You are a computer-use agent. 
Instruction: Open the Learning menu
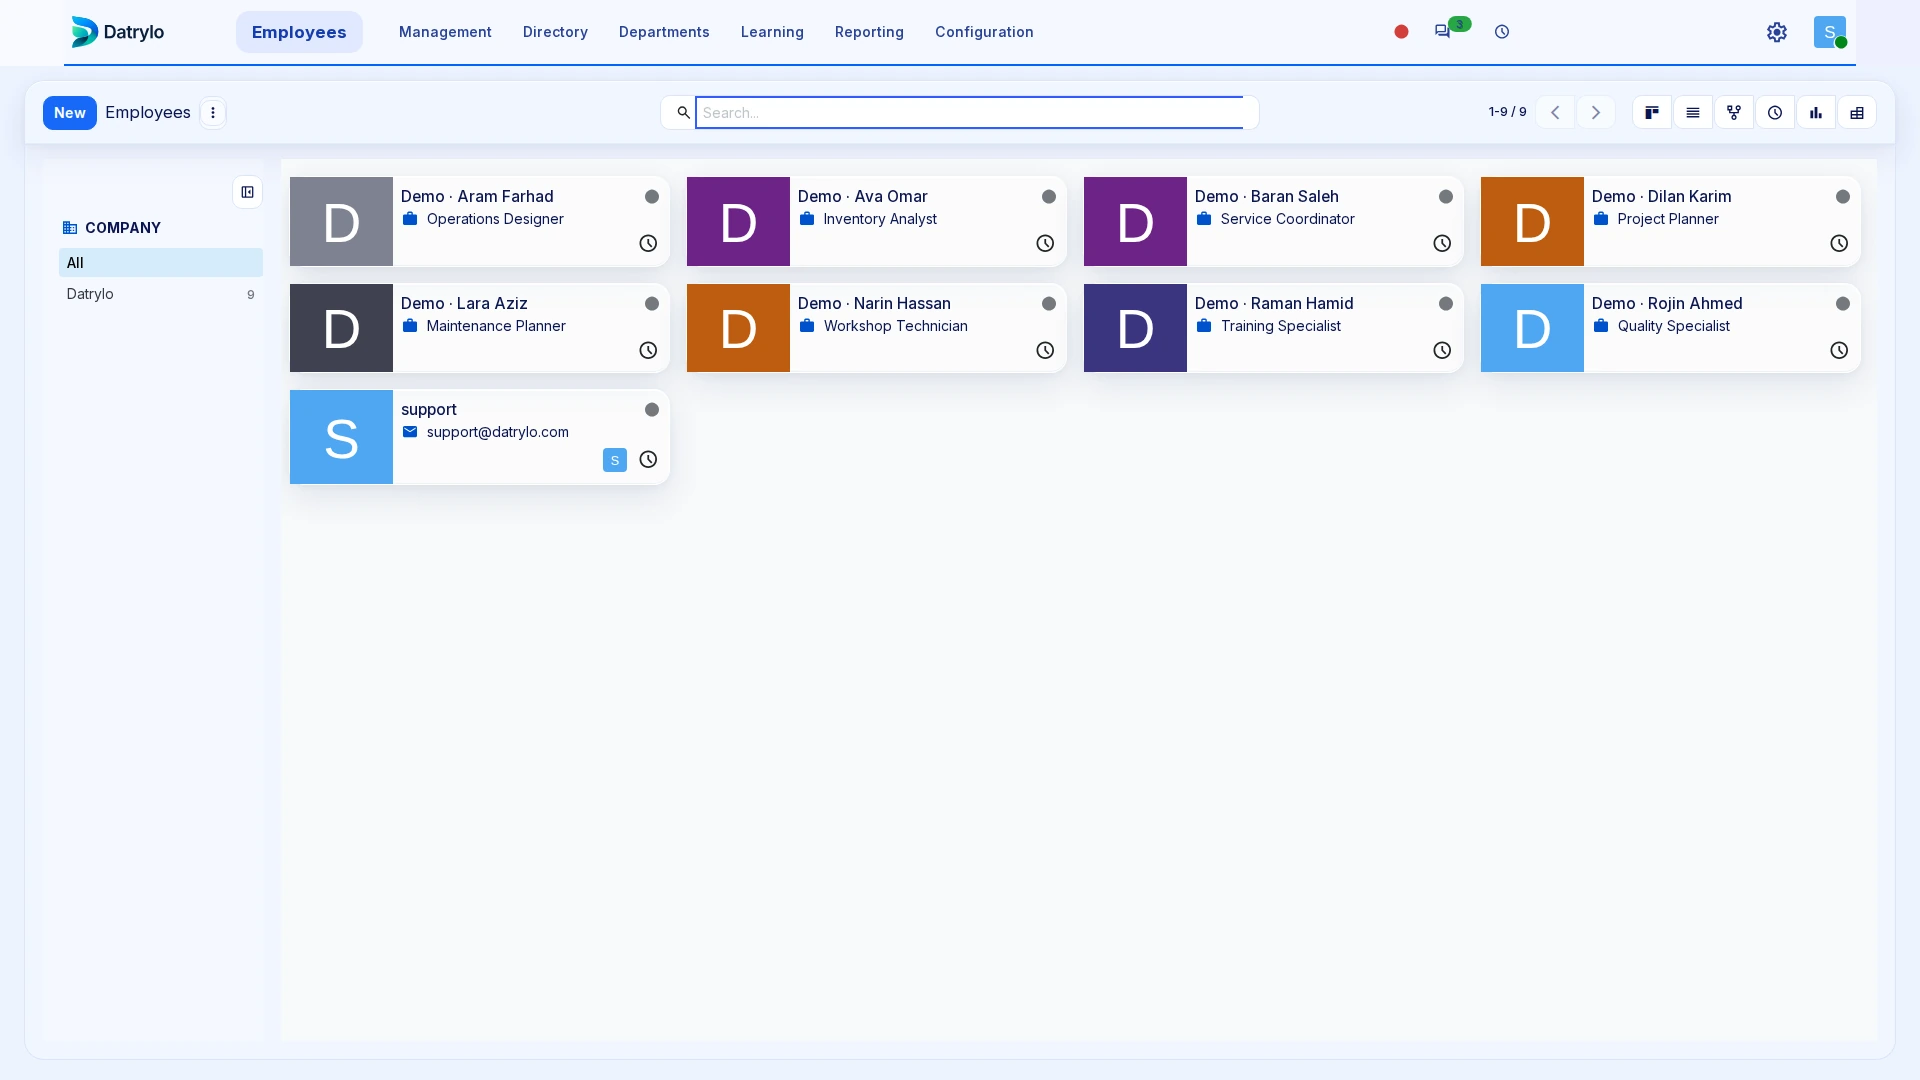click(772, 32)
